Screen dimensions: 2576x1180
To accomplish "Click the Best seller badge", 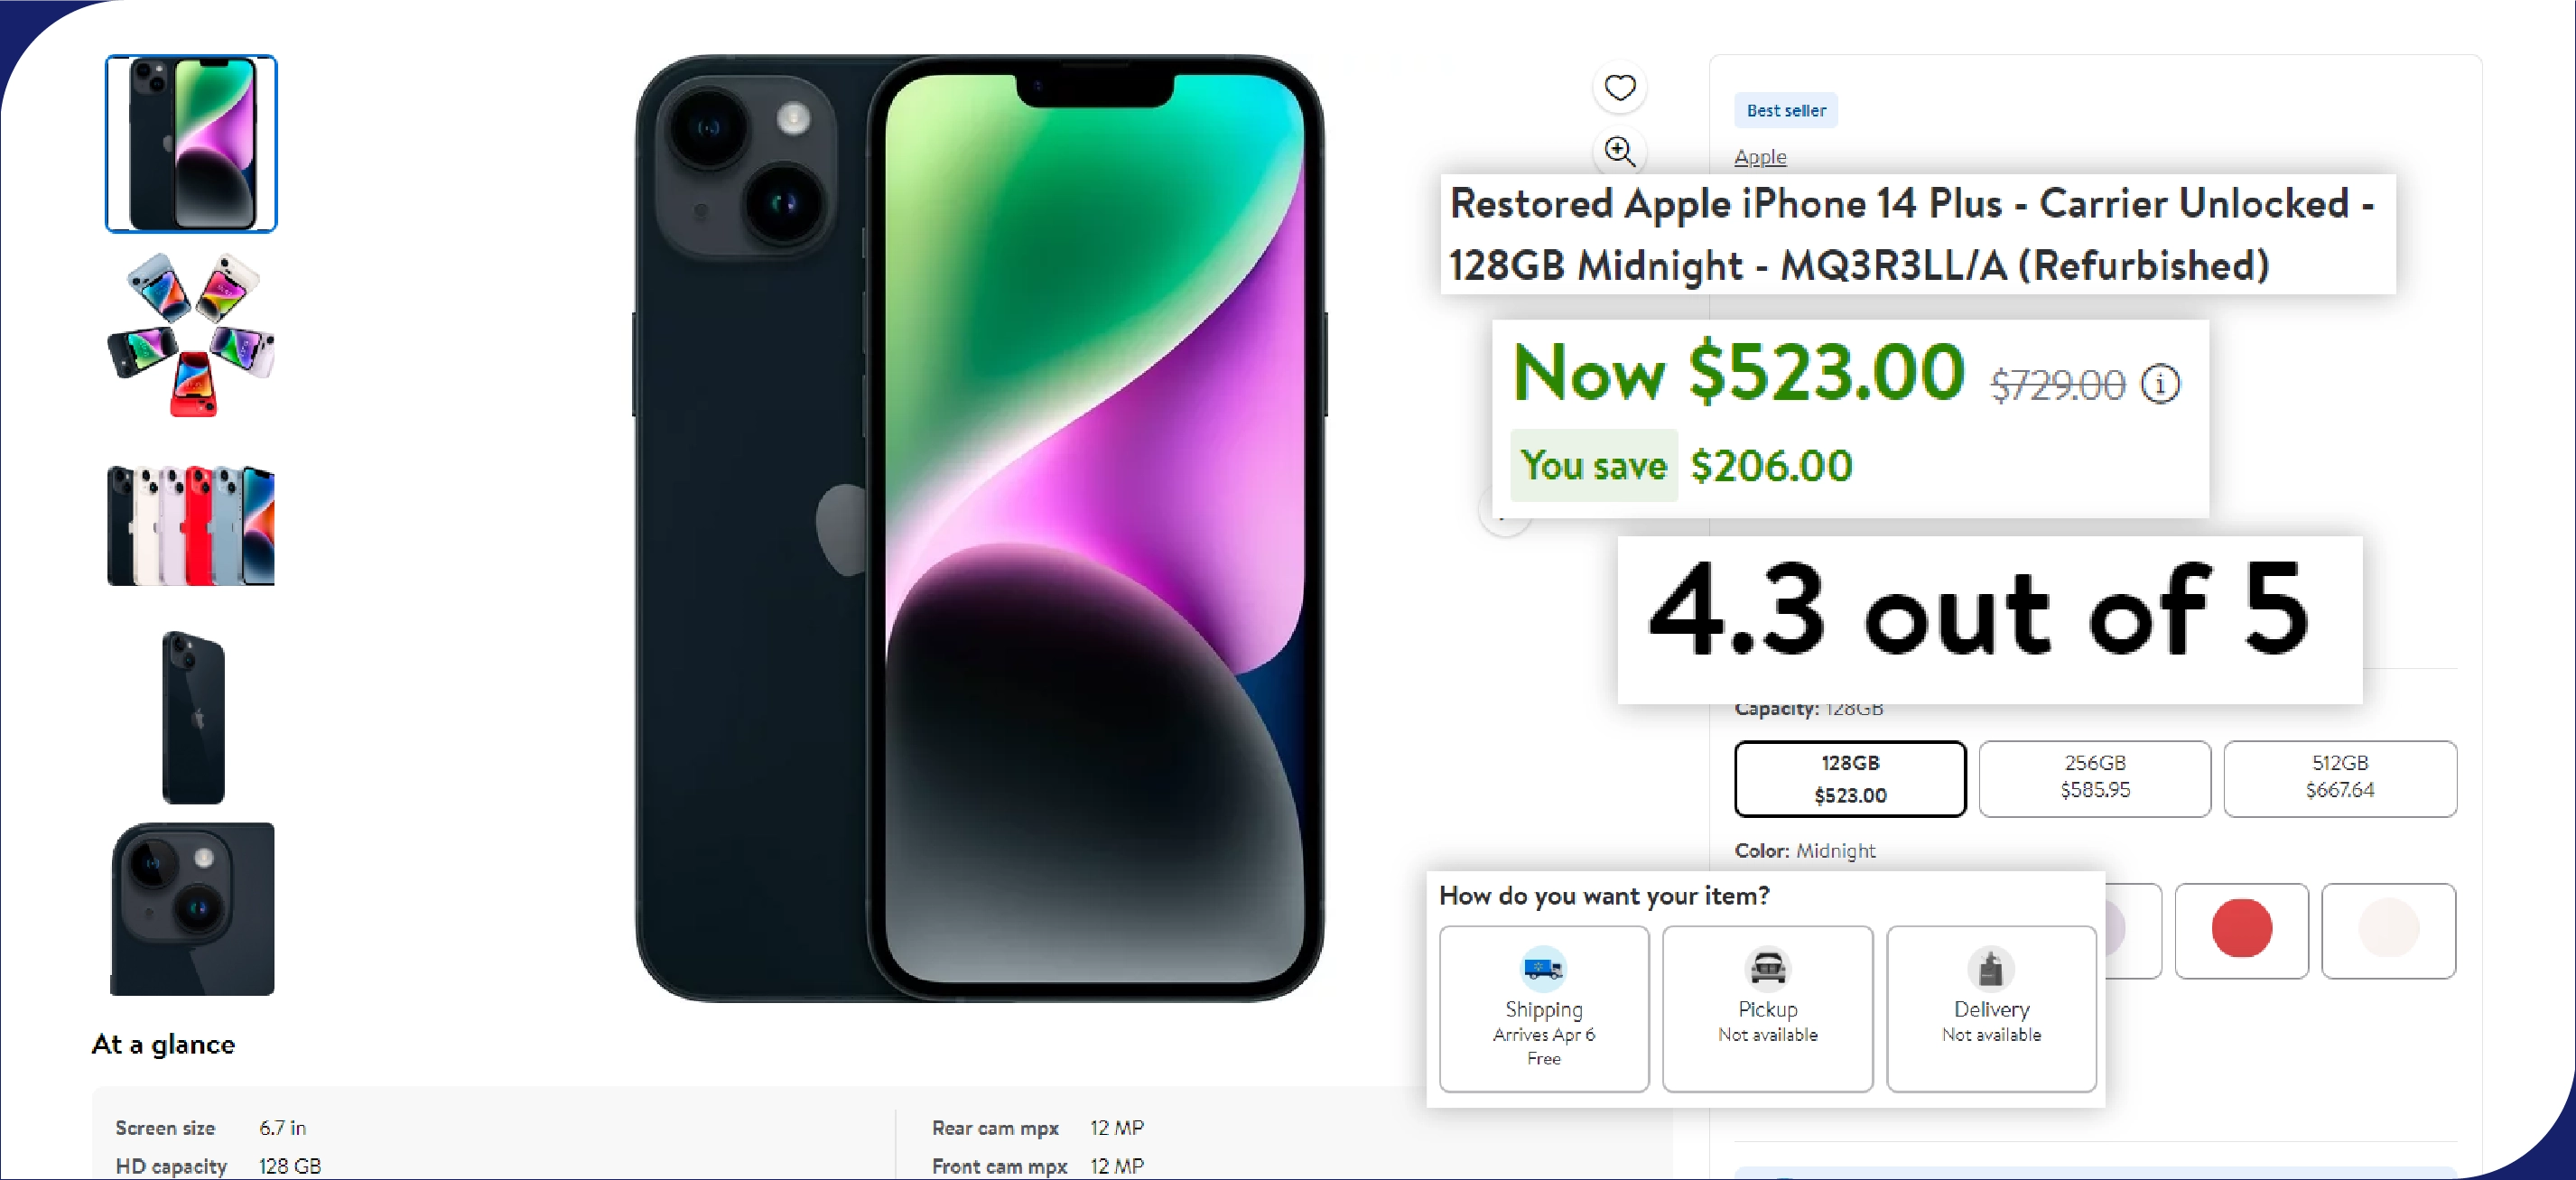I will 1786,110.
